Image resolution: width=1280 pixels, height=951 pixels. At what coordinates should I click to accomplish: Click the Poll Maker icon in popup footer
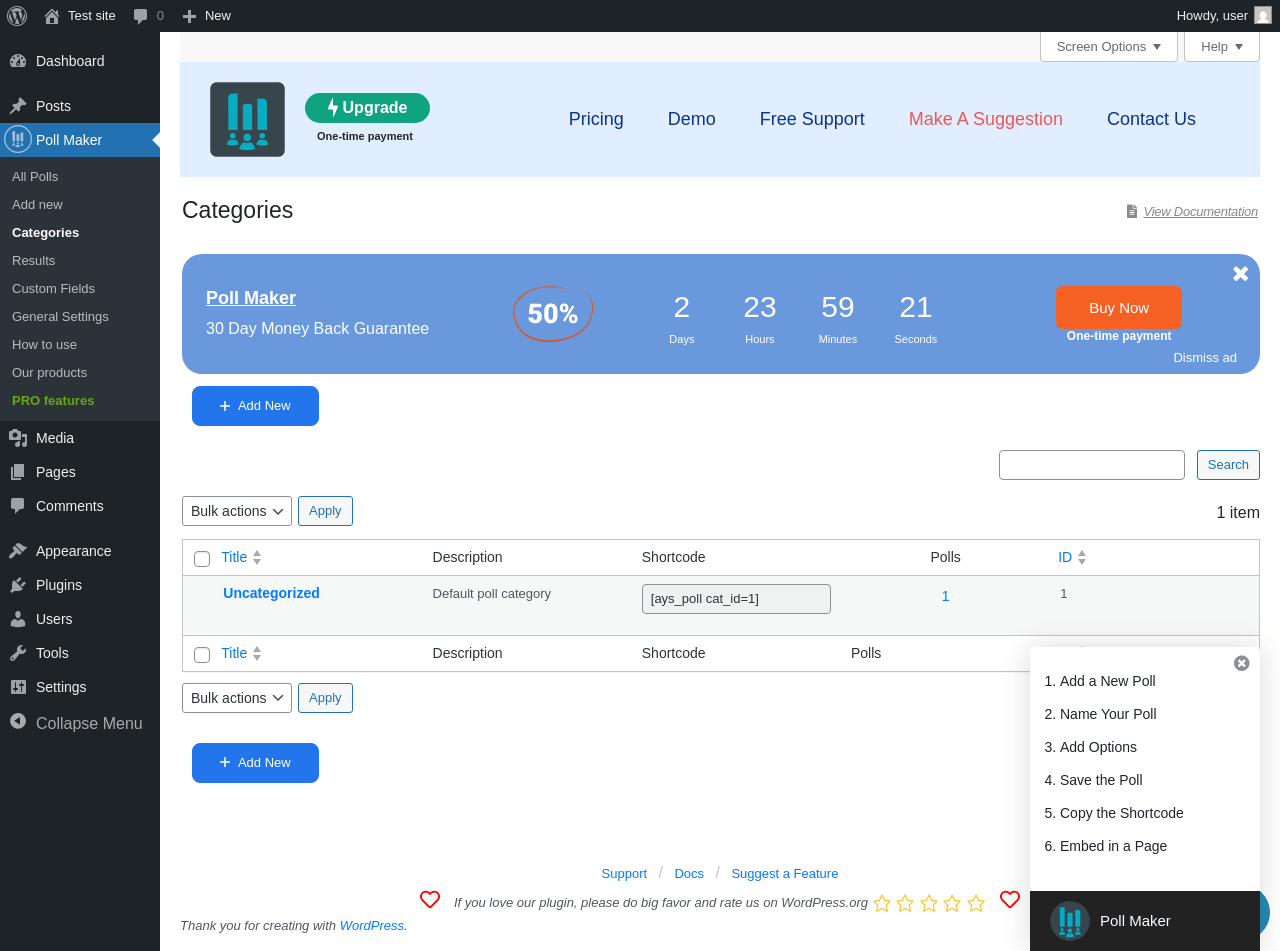pyautogui.click(x=1070, y=921)
